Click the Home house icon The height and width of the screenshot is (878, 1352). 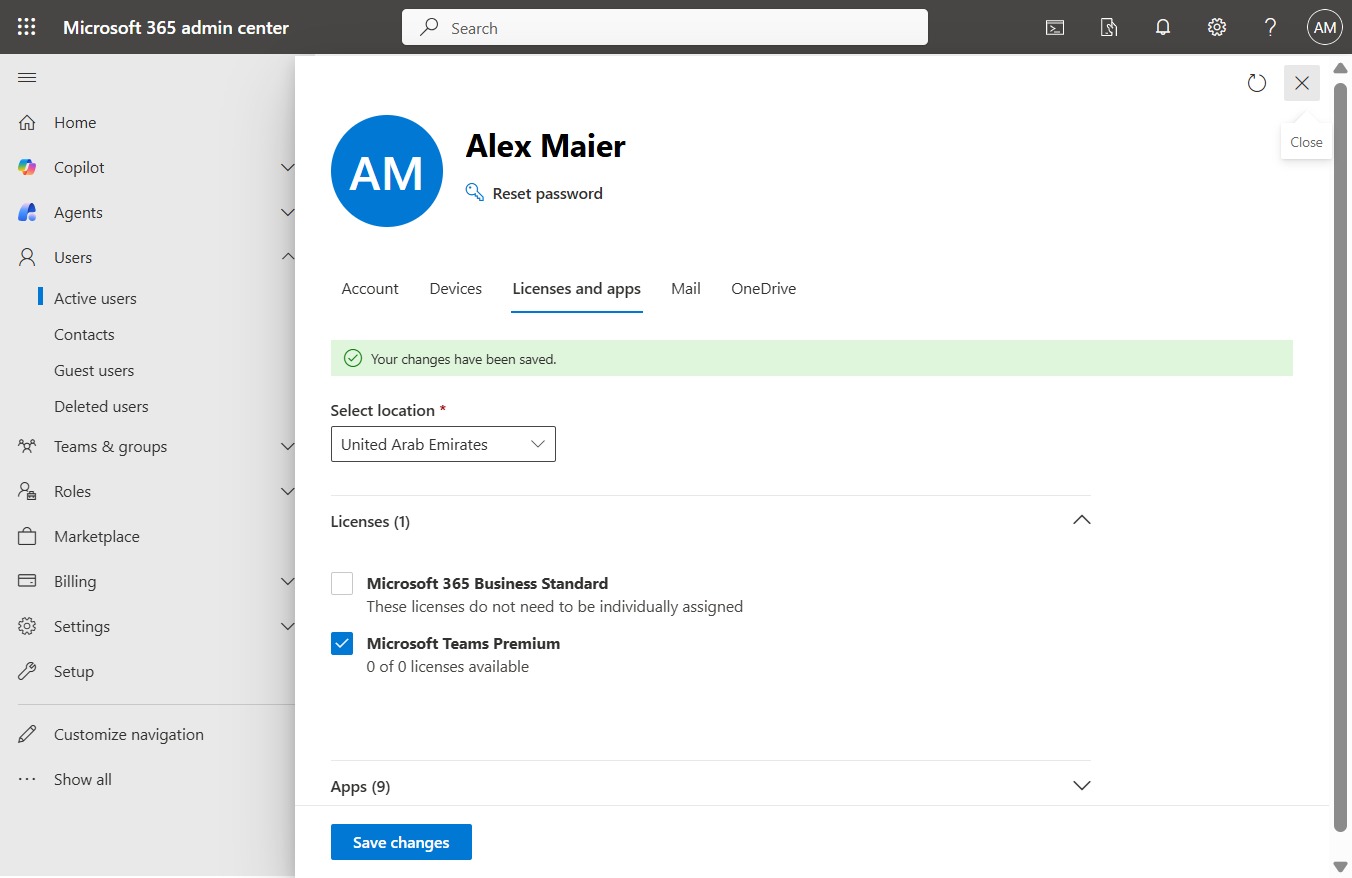(x=28, y=122)
